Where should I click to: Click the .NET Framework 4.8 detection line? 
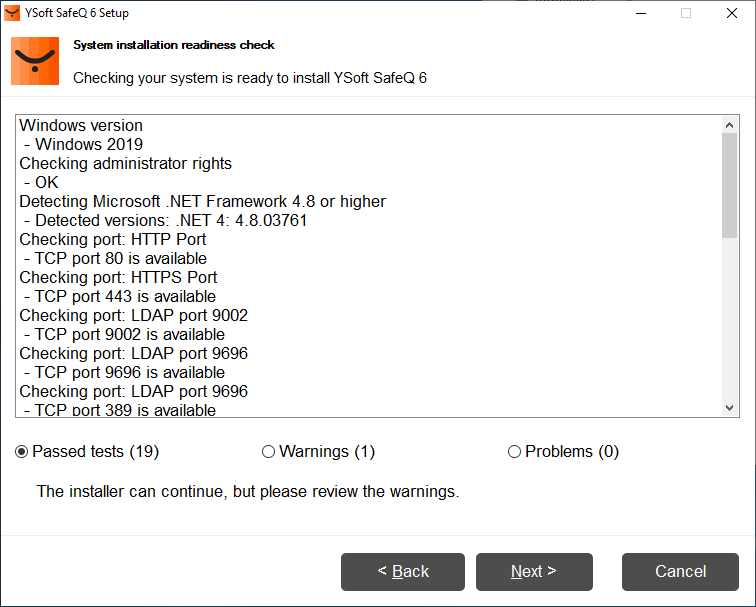pos(202,202)
